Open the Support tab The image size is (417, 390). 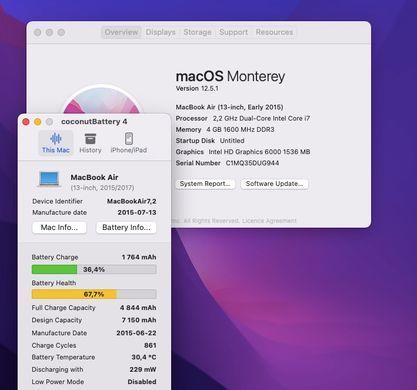tap(233, 32)
